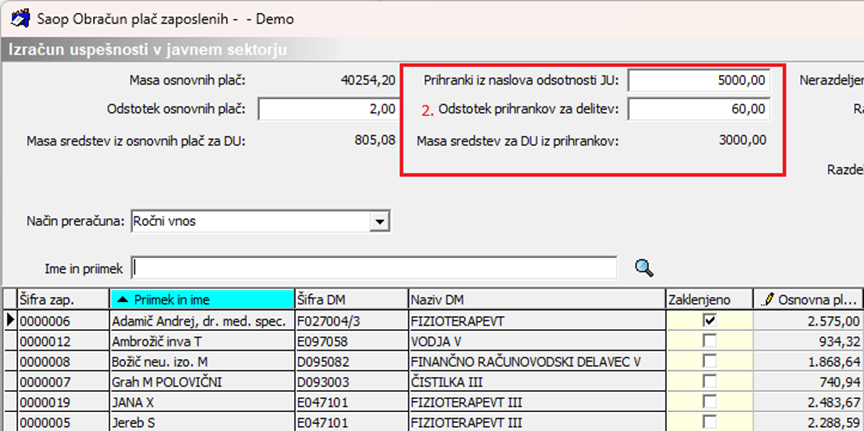Click the Šifra zap. column header
This screenshot has height=431, width=864.
63,300
